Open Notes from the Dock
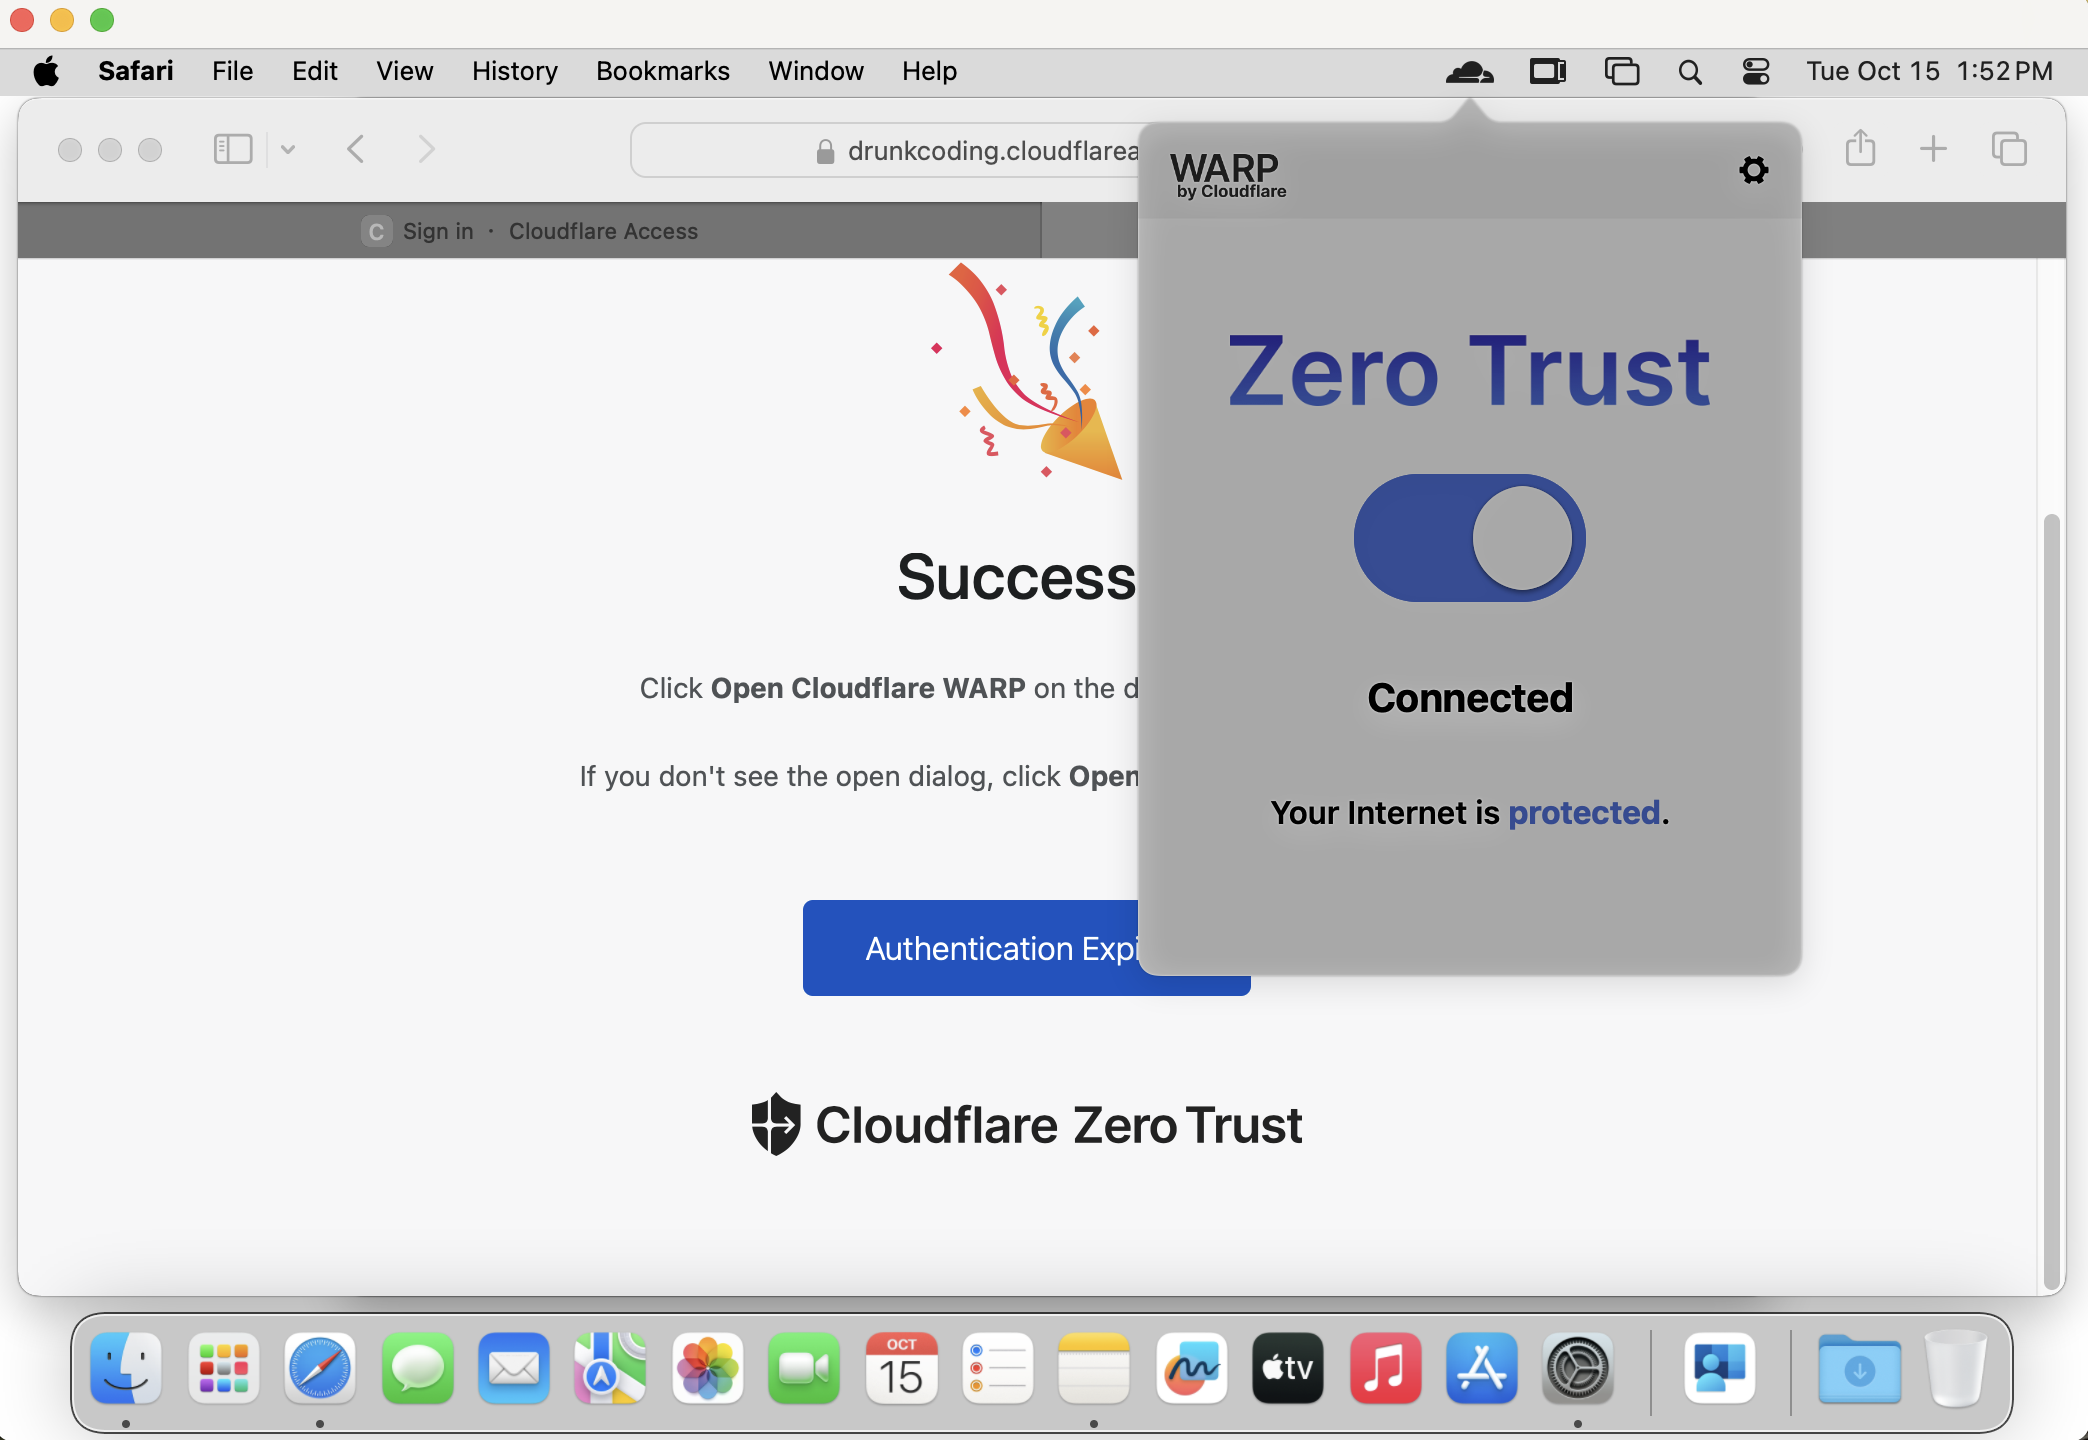The width and height of the screenshot is (2088, 1440). (x=1094, y=1368)
